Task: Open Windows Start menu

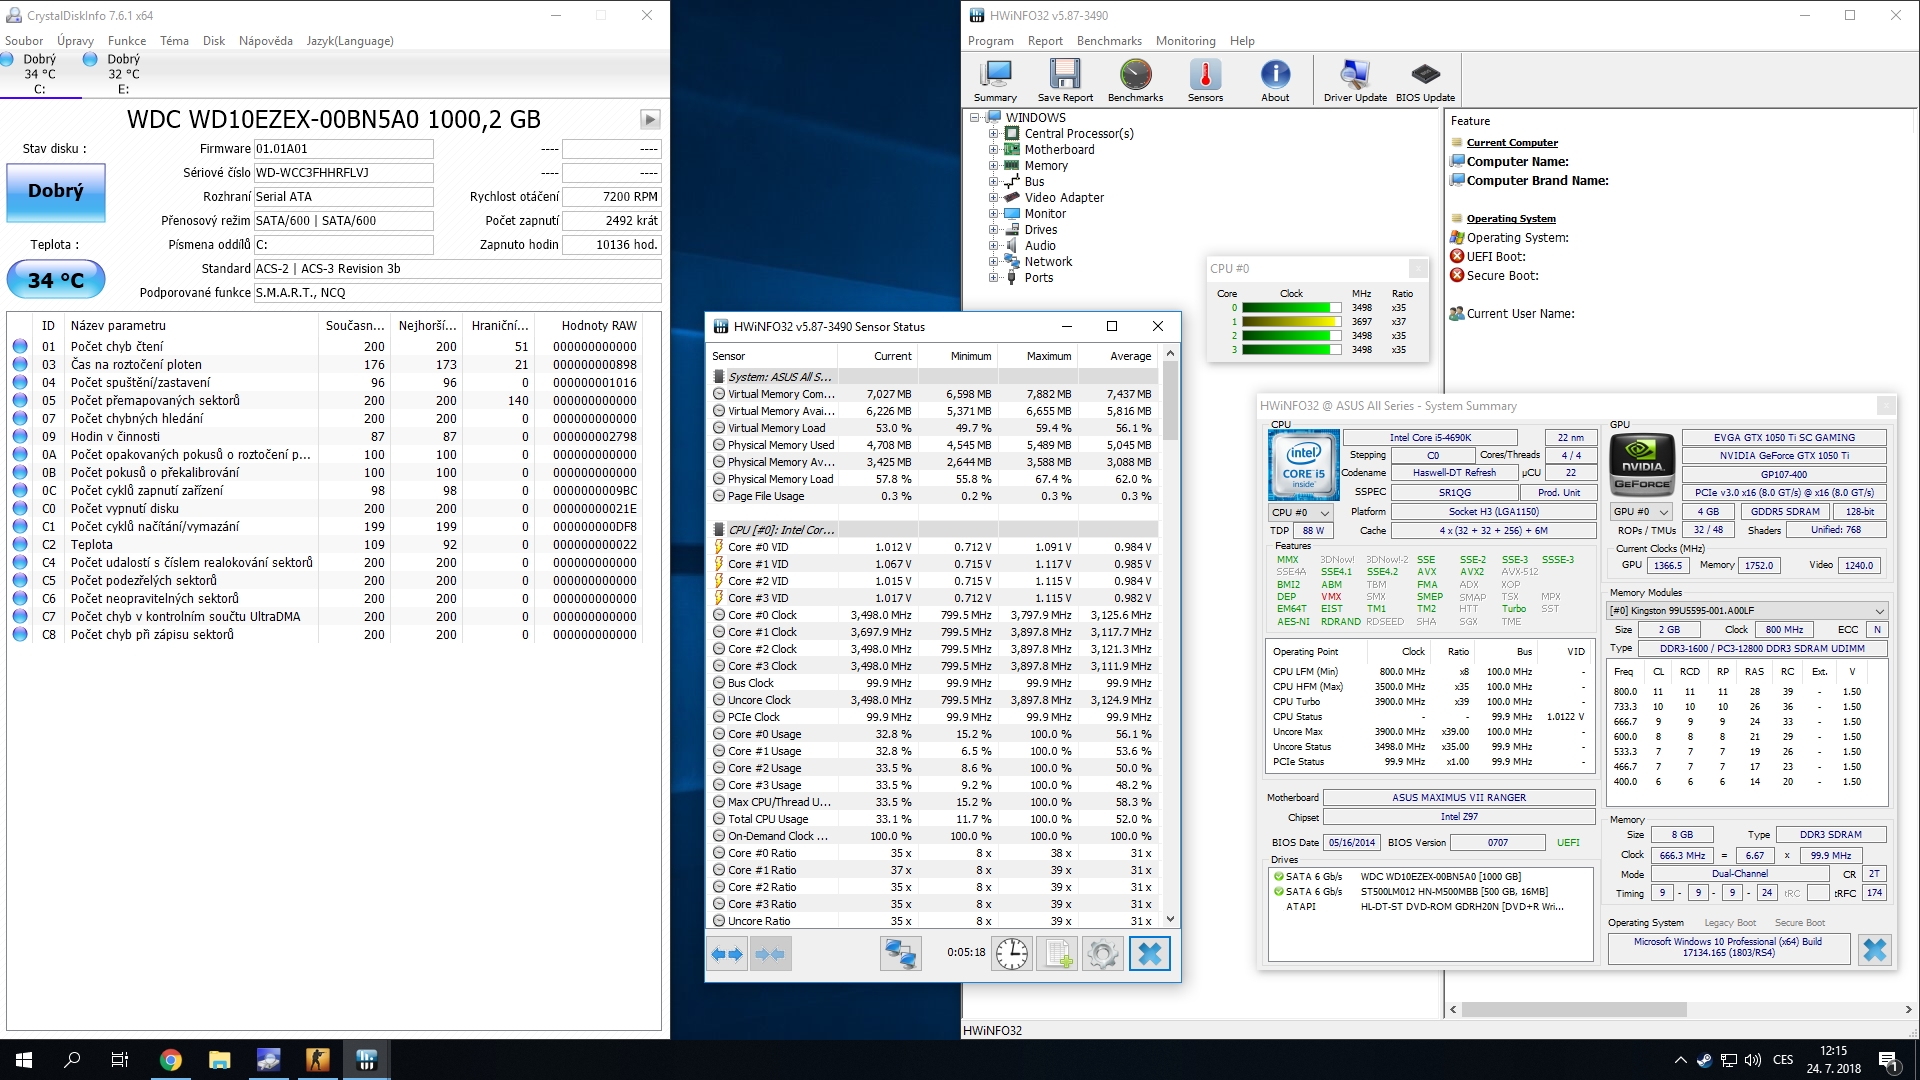Action: (x=24, y=1060)
